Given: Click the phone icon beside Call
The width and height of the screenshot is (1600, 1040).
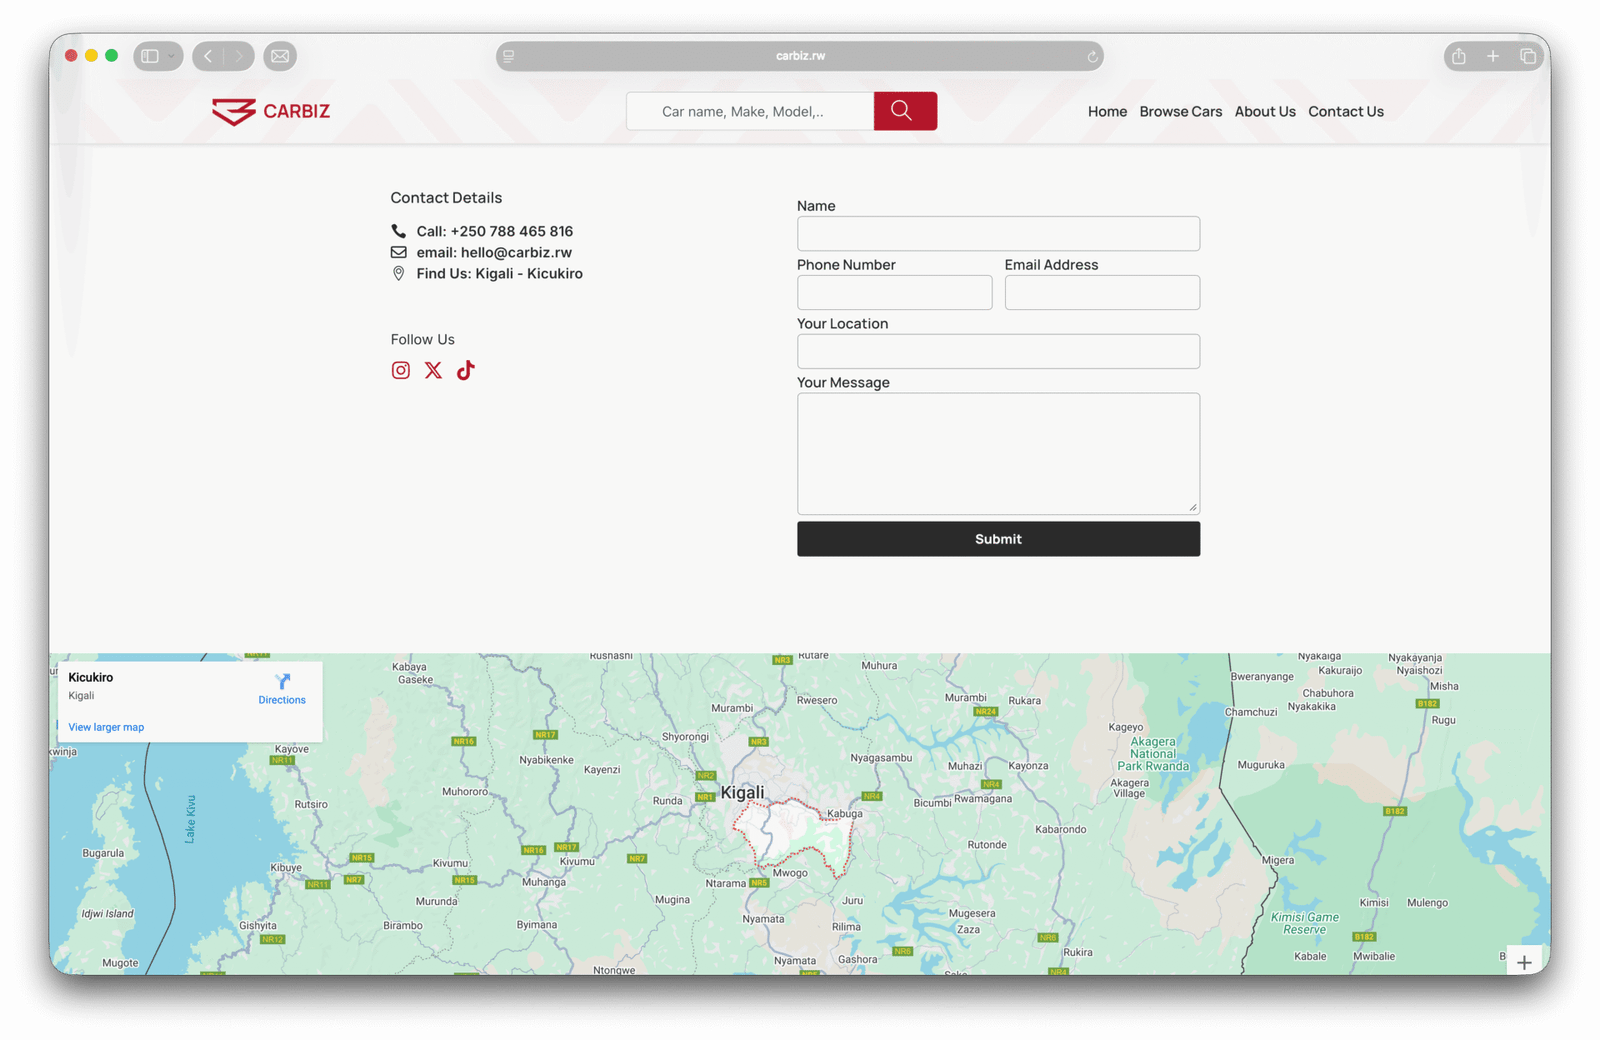Looking at the screenshot, I should coord(398,231).
